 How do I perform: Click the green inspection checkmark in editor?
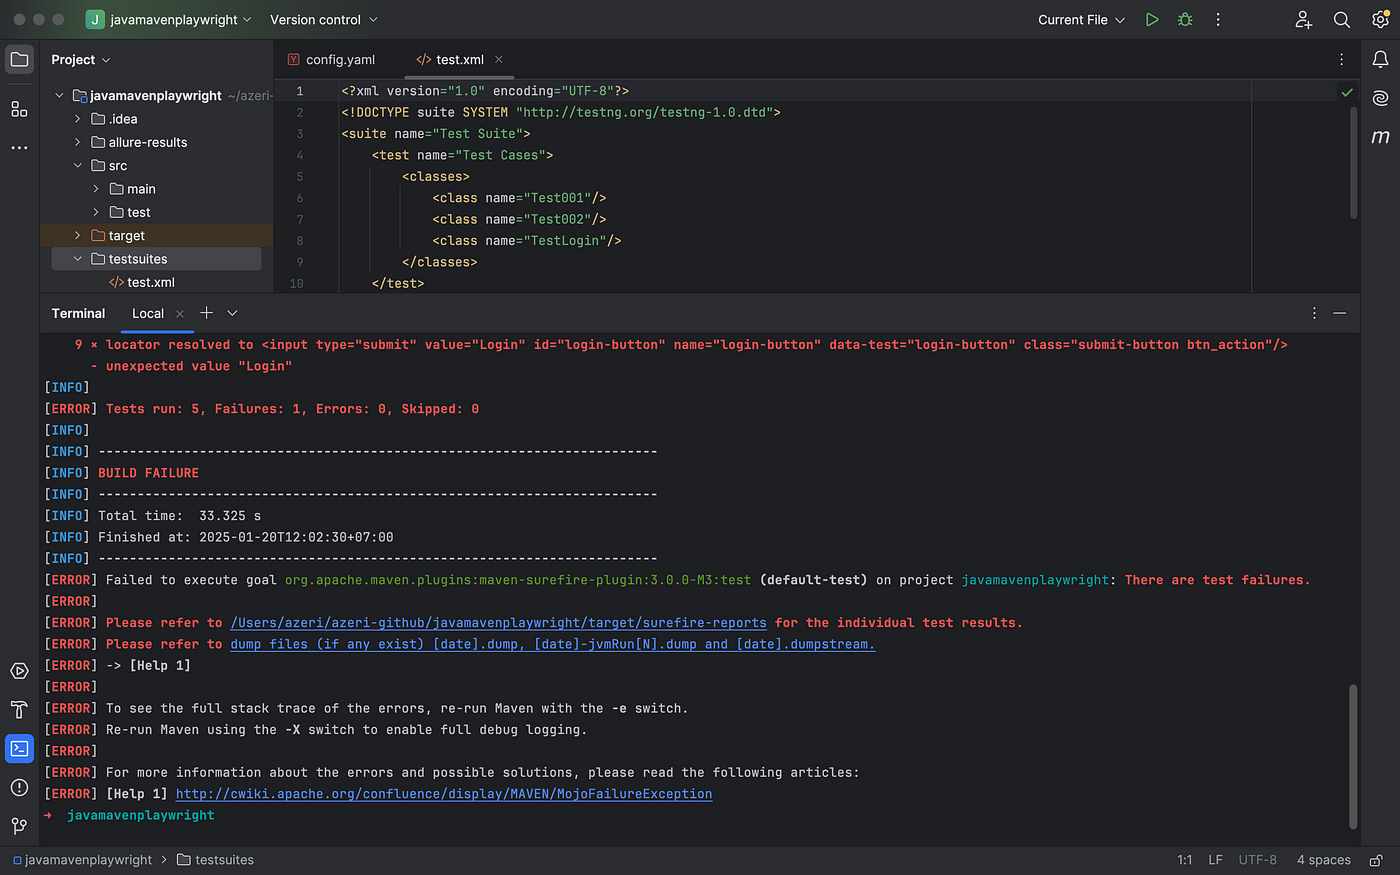(x=1347, y=92)
